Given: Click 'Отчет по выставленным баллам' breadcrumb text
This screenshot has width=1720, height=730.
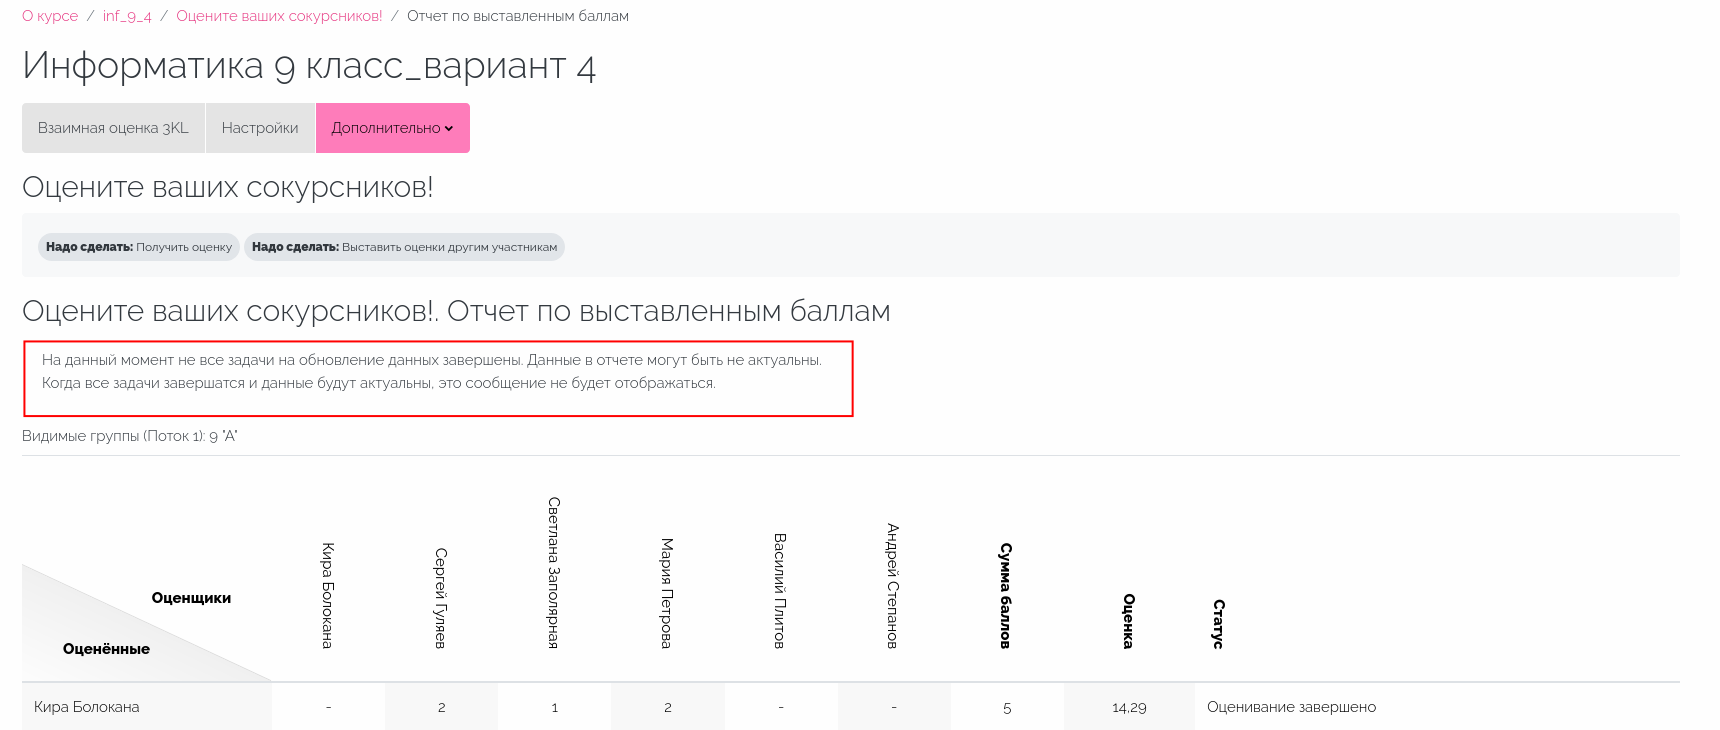Looking at the screenshot, I should click(517, 16).
